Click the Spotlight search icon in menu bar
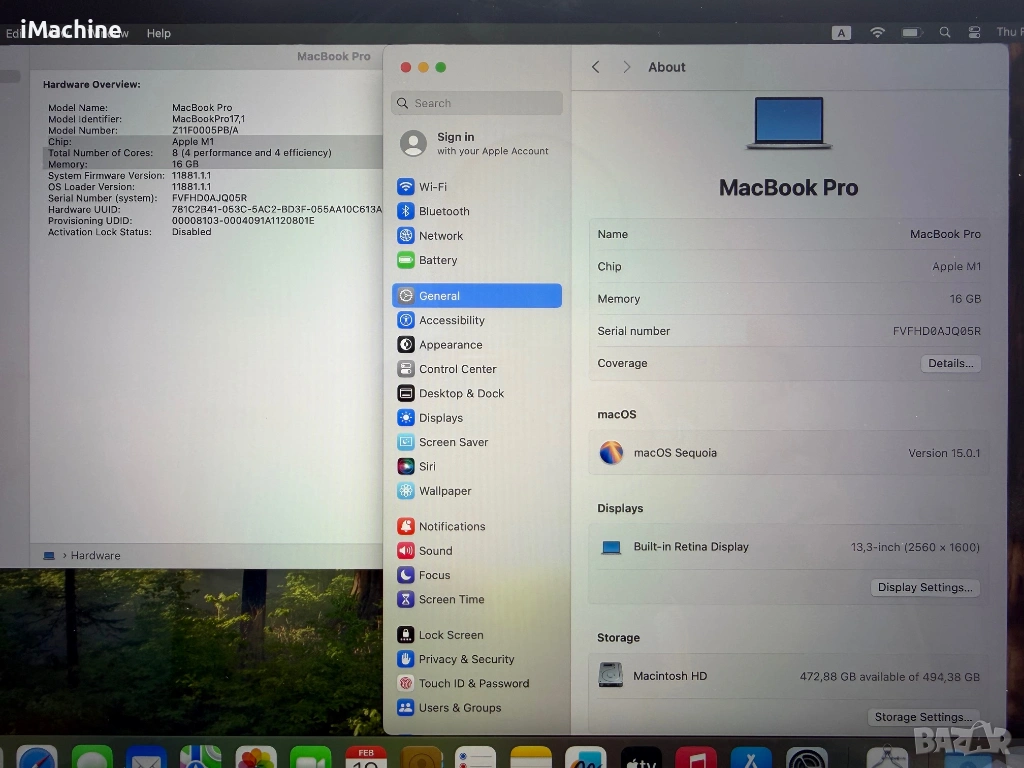The image size is (1024, 768). point(945,33)
